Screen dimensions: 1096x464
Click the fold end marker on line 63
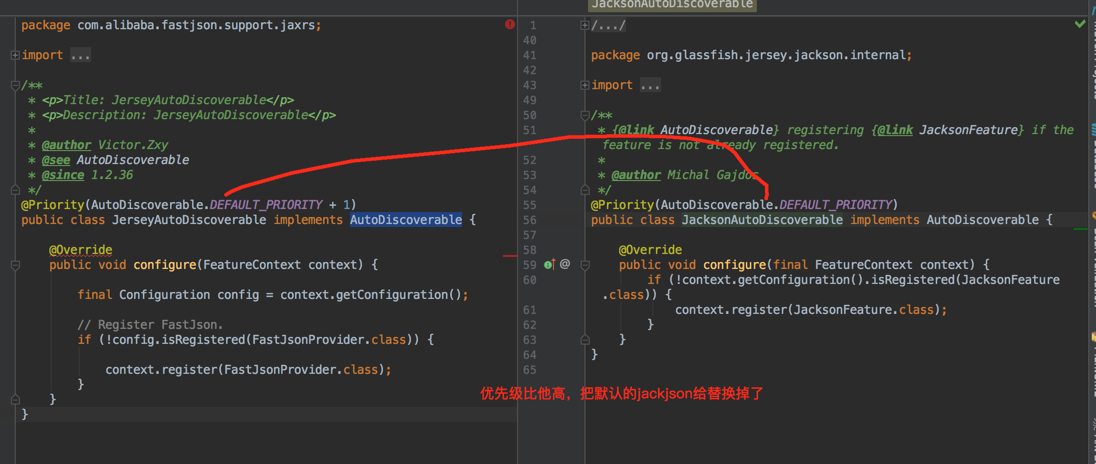click(584, 340)
